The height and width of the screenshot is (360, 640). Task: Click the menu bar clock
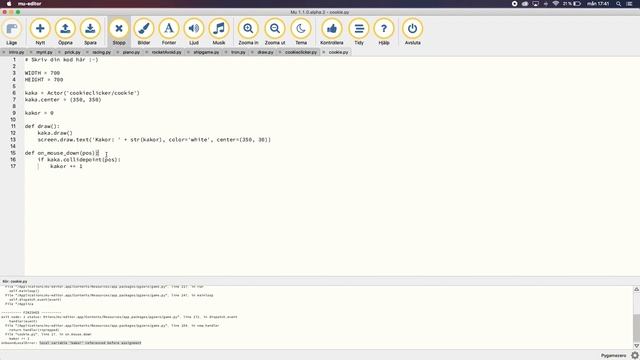(598, 4)
